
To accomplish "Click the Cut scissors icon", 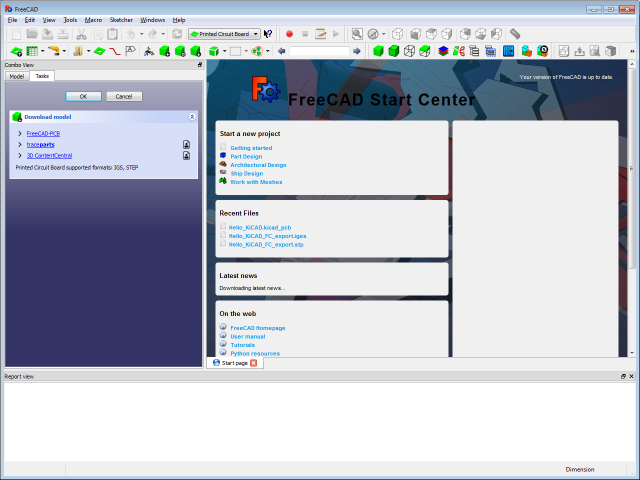I will pos(81,34).
